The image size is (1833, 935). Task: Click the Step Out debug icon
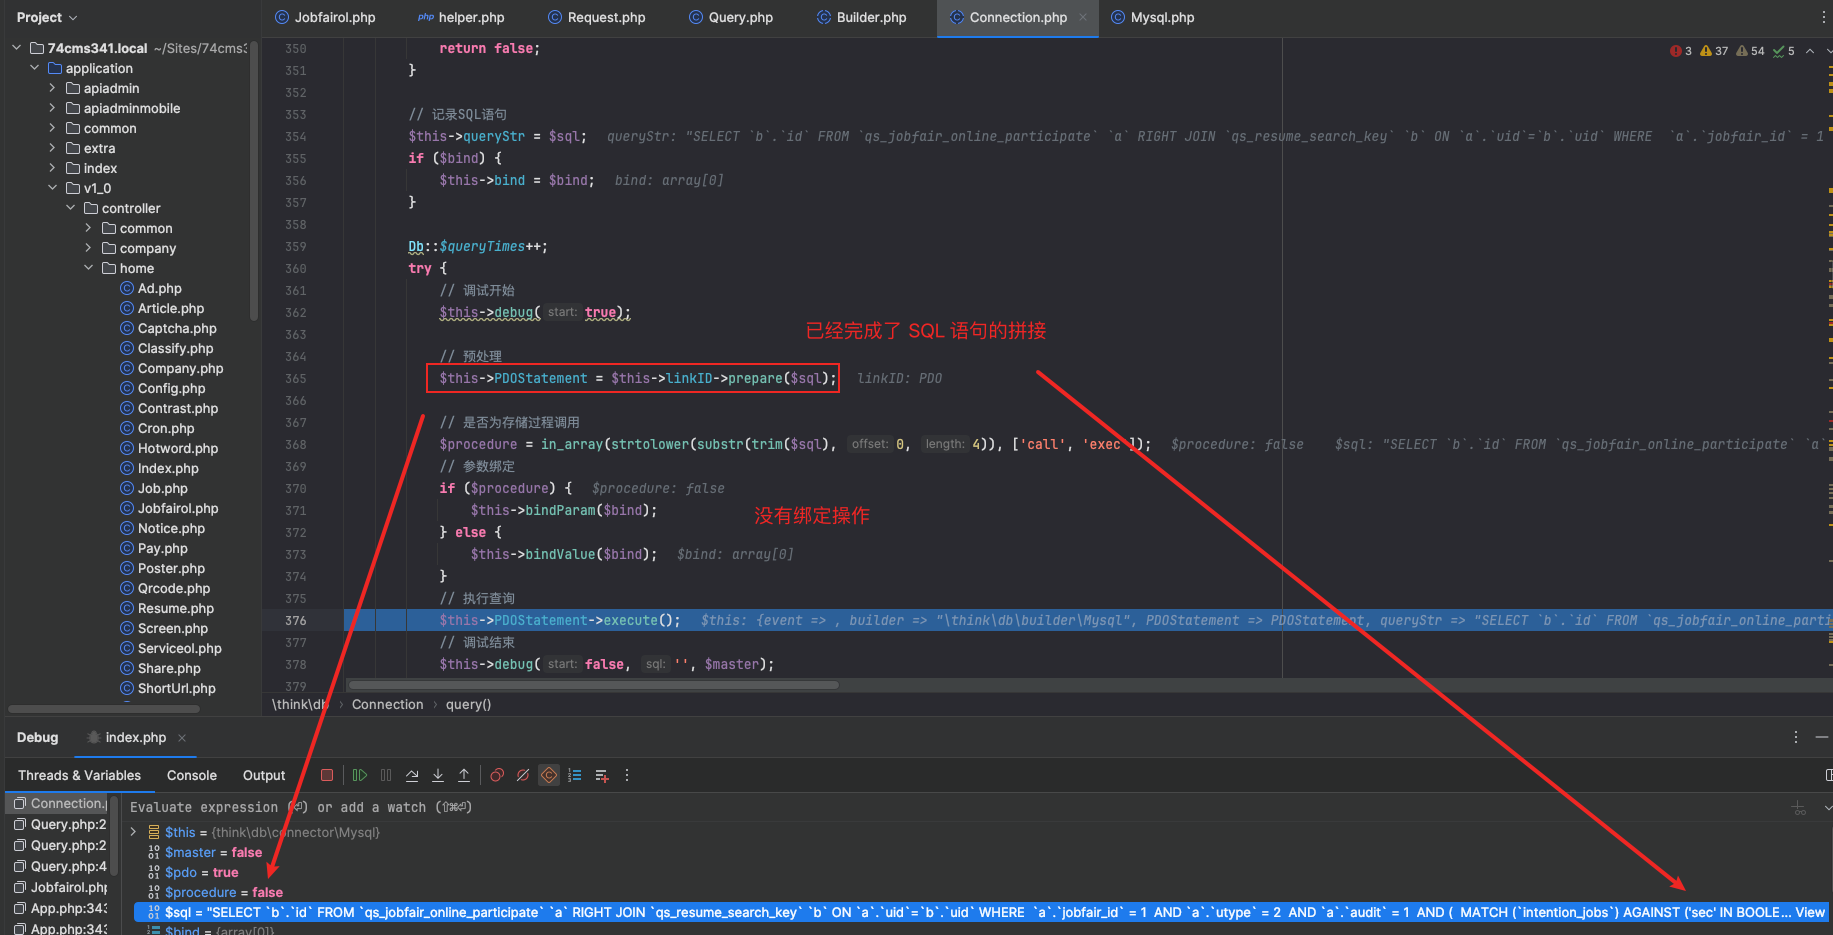click(x=464, y=775)
